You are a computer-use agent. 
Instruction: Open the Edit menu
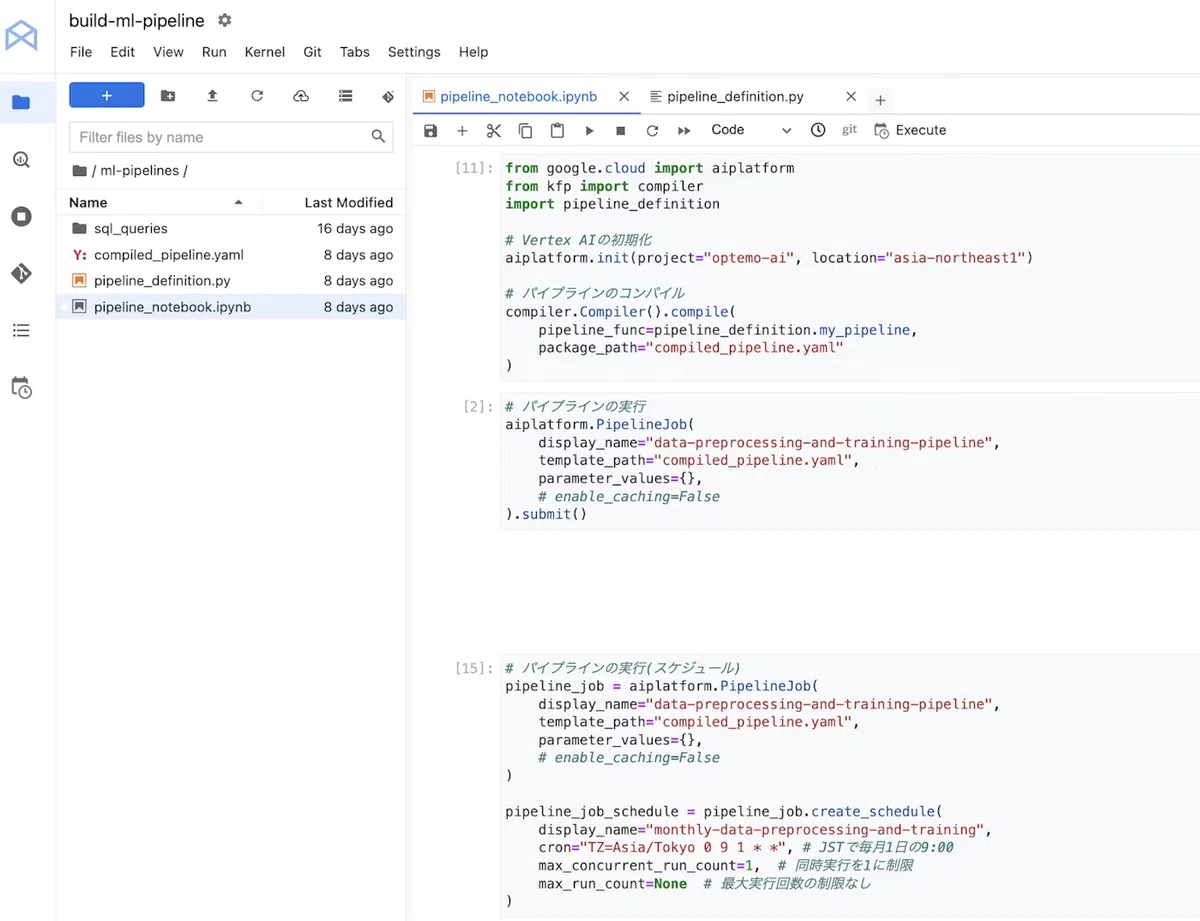tap(123, 52)
